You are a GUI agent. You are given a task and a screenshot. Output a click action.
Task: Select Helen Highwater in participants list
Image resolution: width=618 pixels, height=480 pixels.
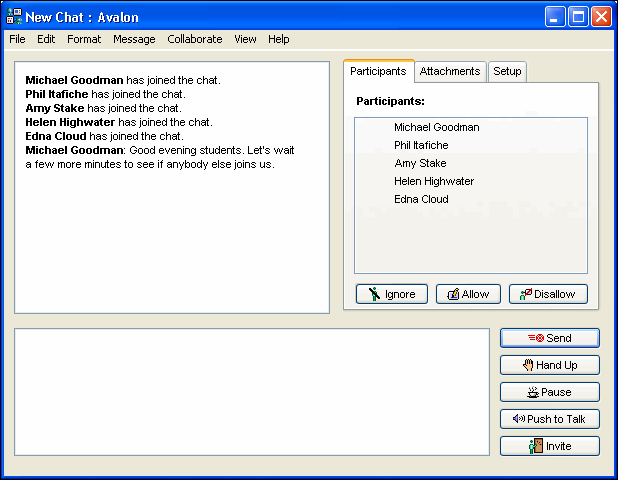[433, 181]
